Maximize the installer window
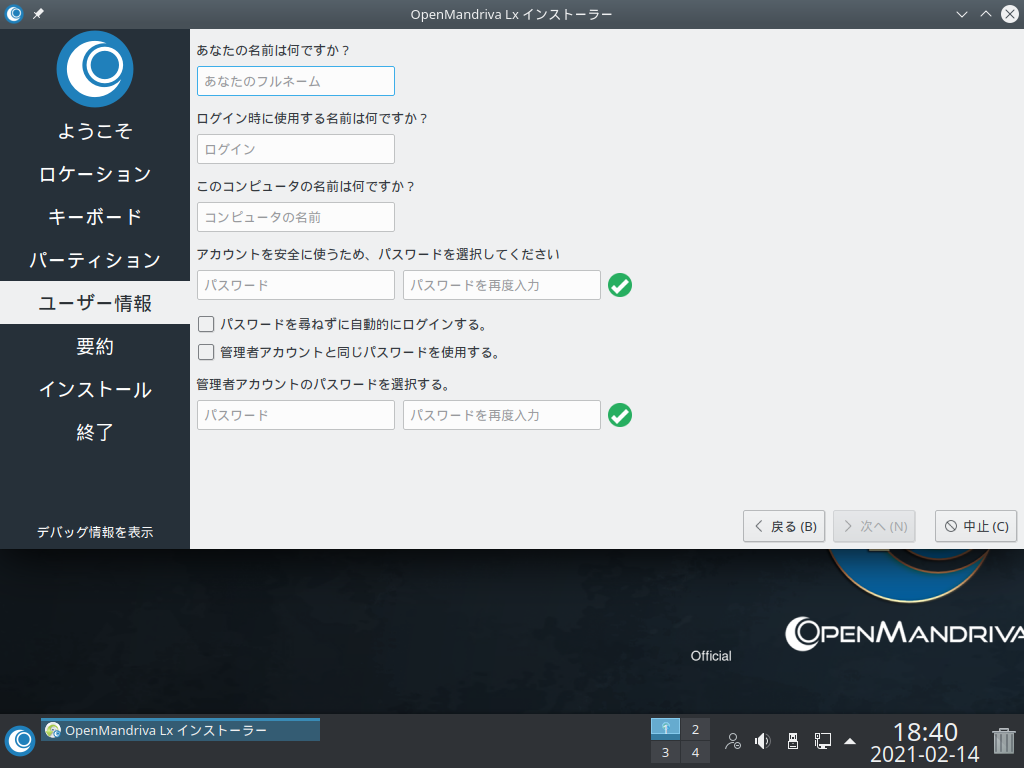1024x768 pixels. click(985, 14)
